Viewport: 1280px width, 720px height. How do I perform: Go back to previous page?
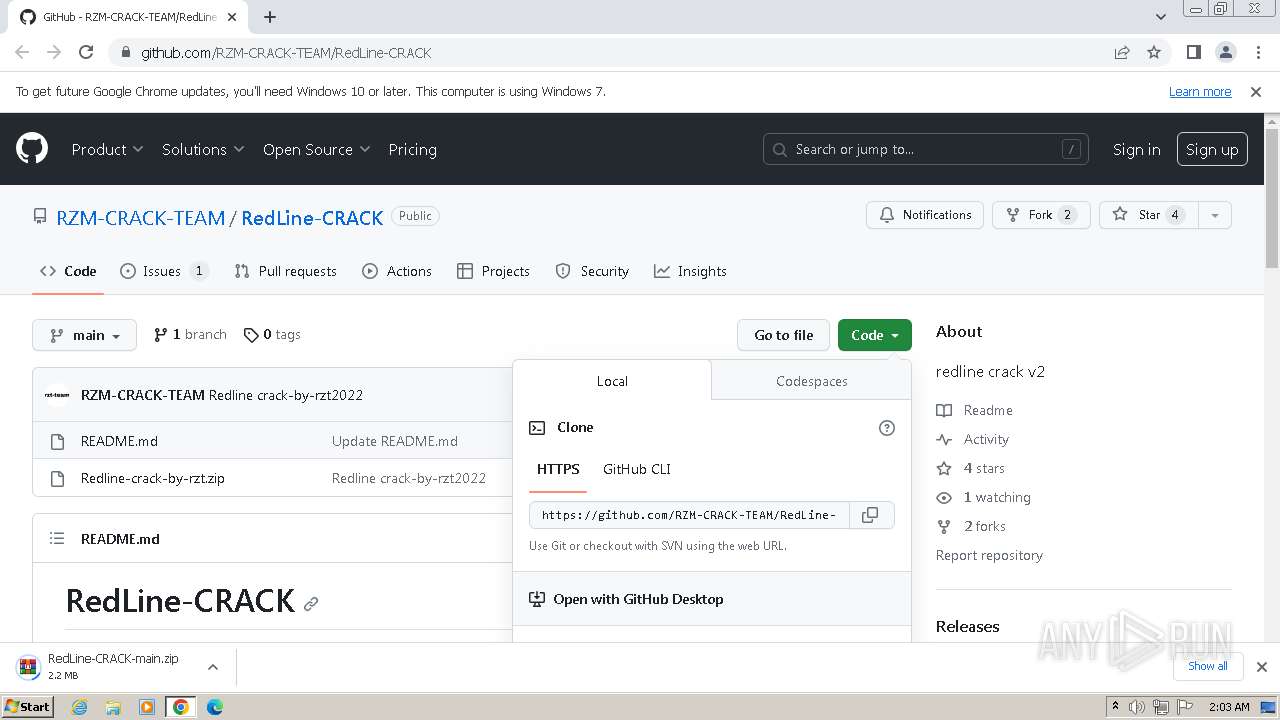22,52
